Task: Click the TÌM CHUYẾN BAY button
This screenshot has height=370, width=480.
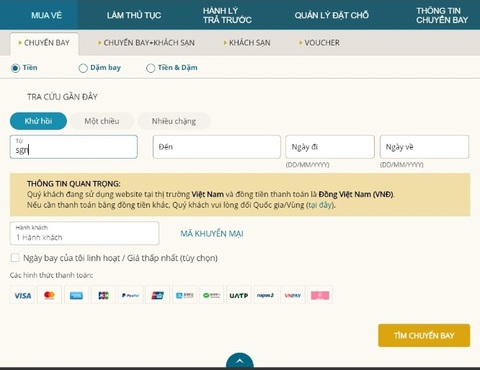Action: pos(424,335)
